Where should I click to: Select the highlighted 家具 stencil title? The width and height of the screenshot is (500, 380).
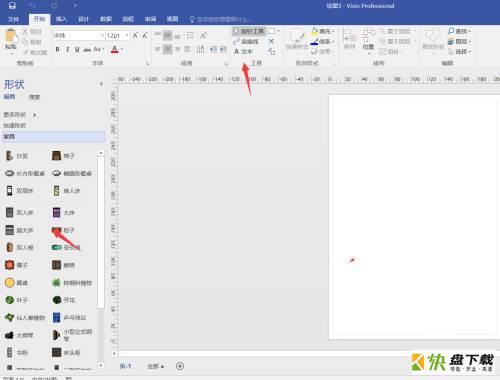[54, 136]
